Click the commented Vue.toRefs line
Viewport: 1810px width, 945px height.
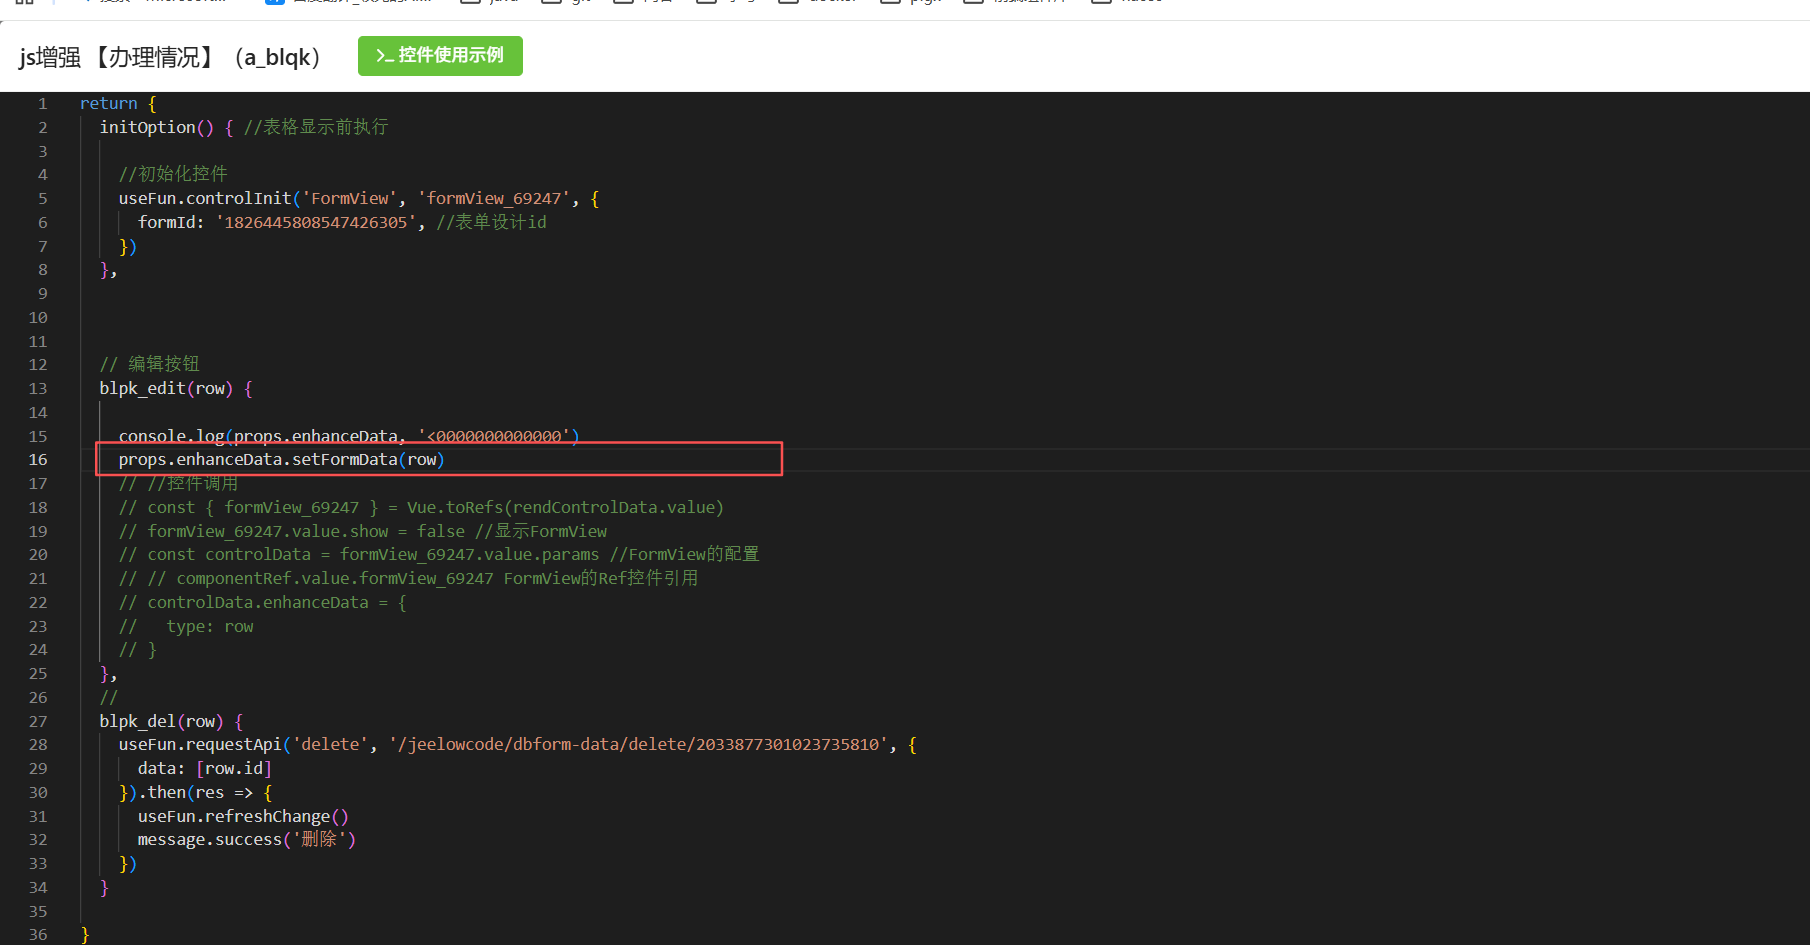coord(420,508)
